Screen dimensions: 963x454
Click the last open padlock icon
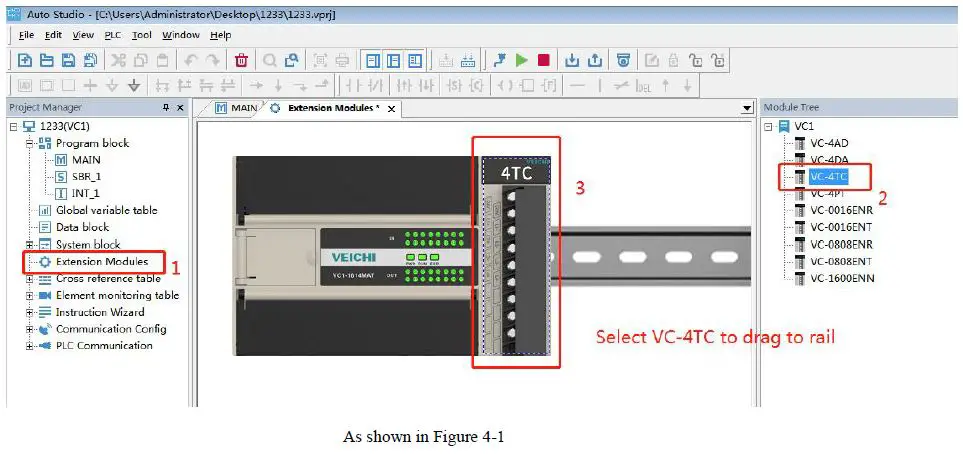point(717,60)
